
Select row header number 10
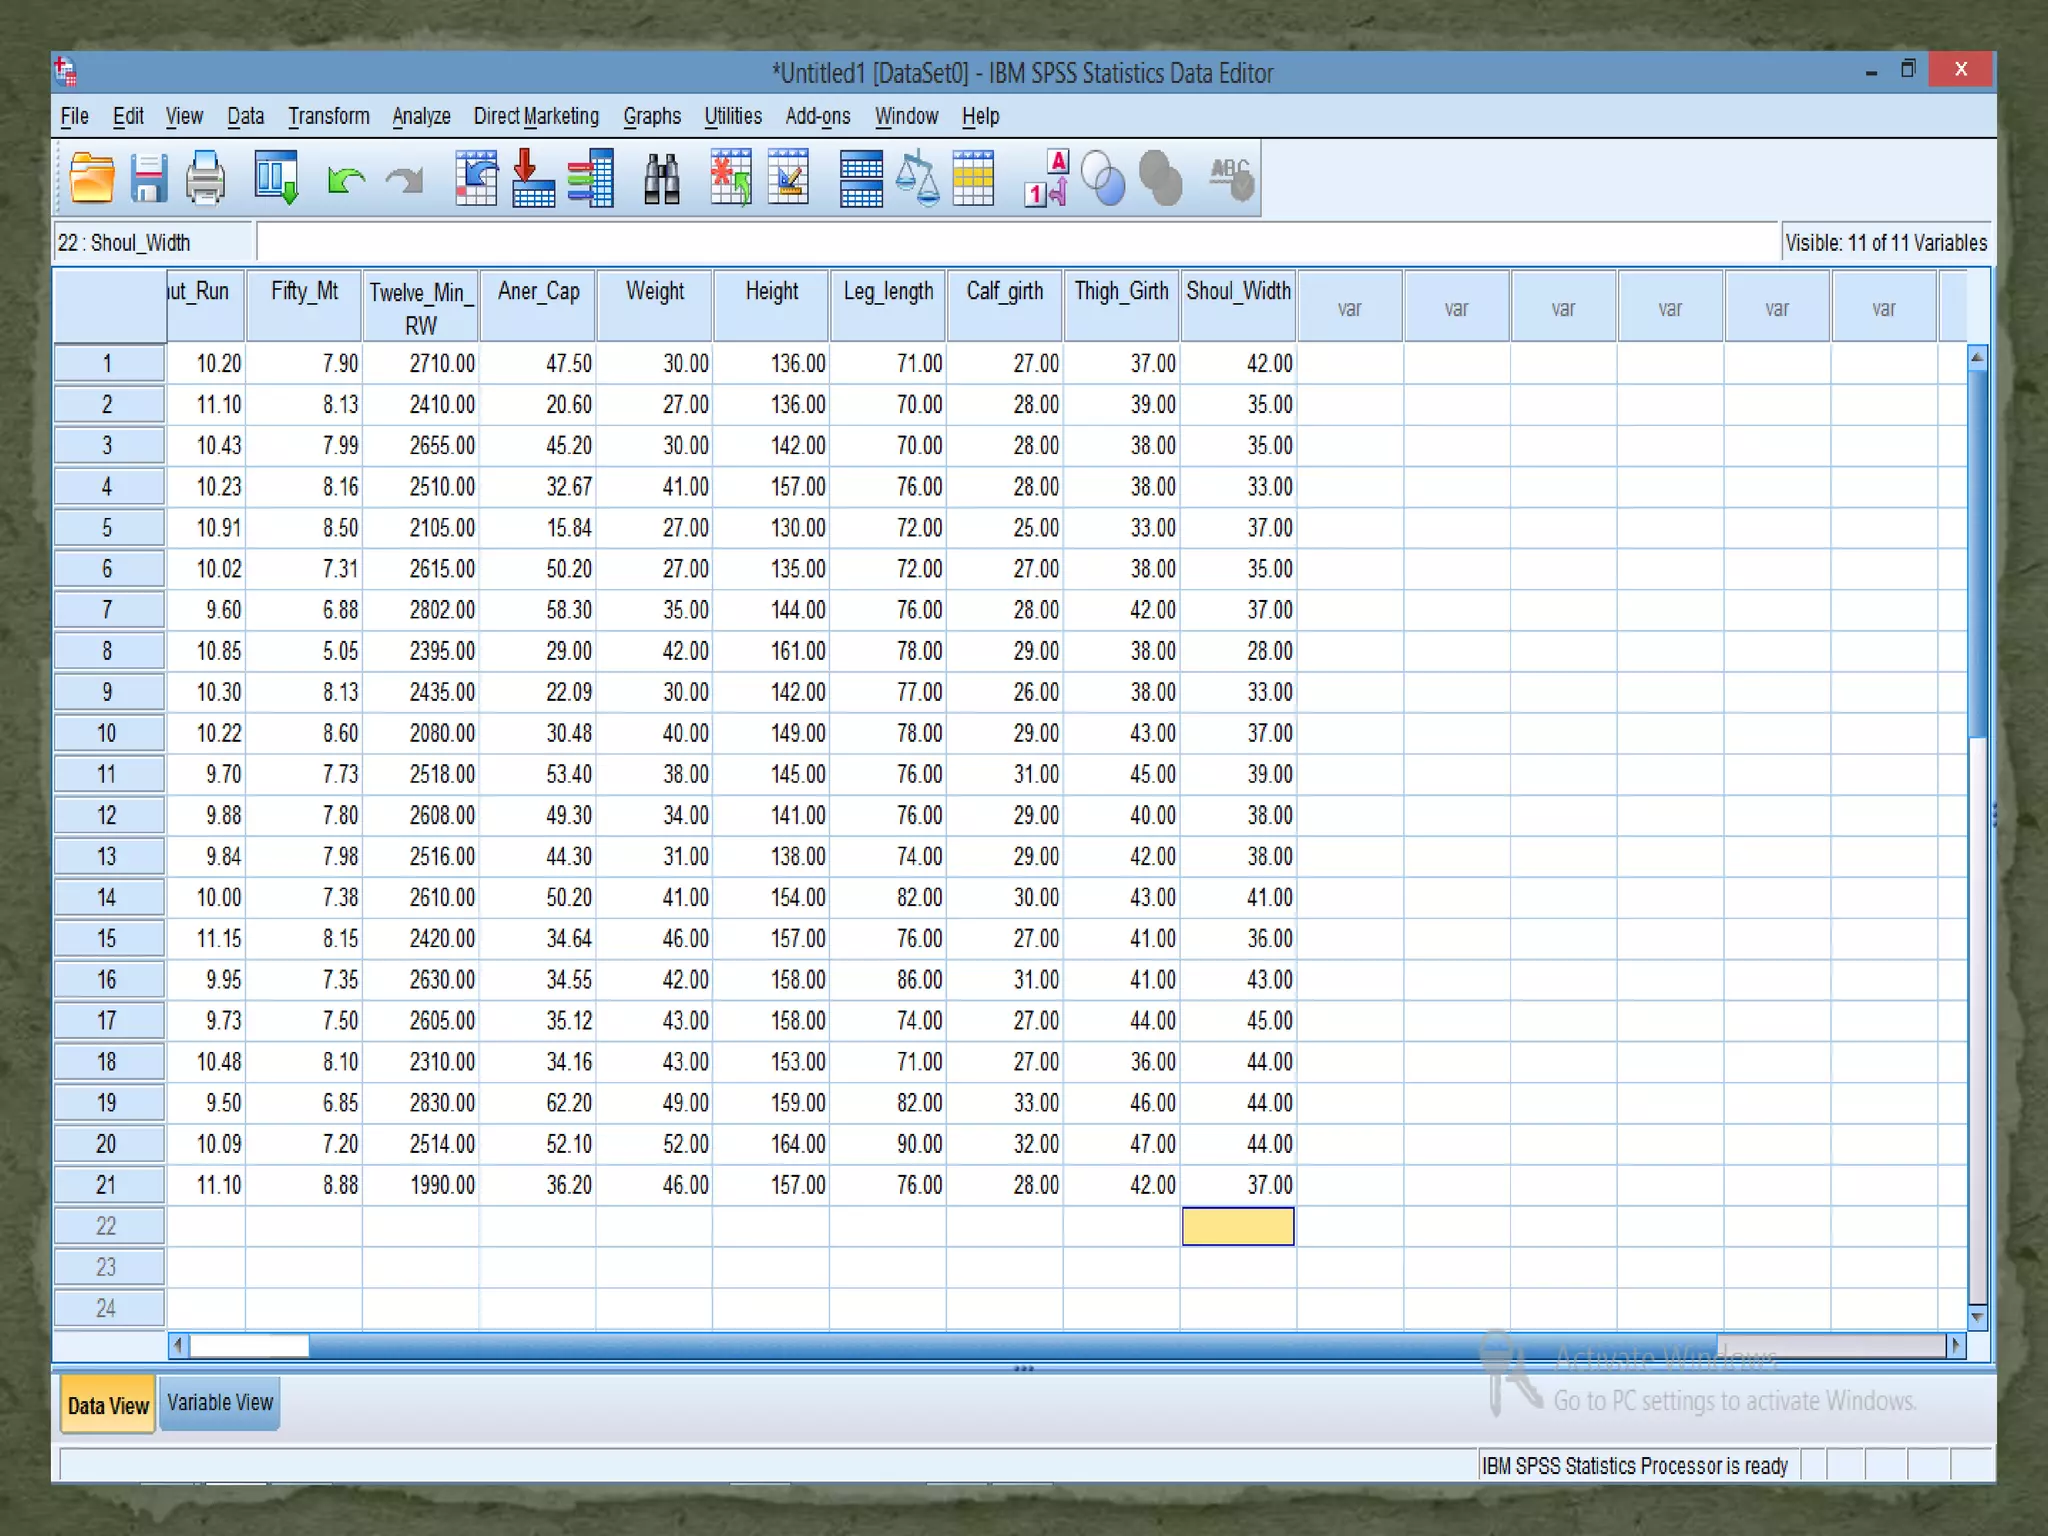(x=107, y=733)
